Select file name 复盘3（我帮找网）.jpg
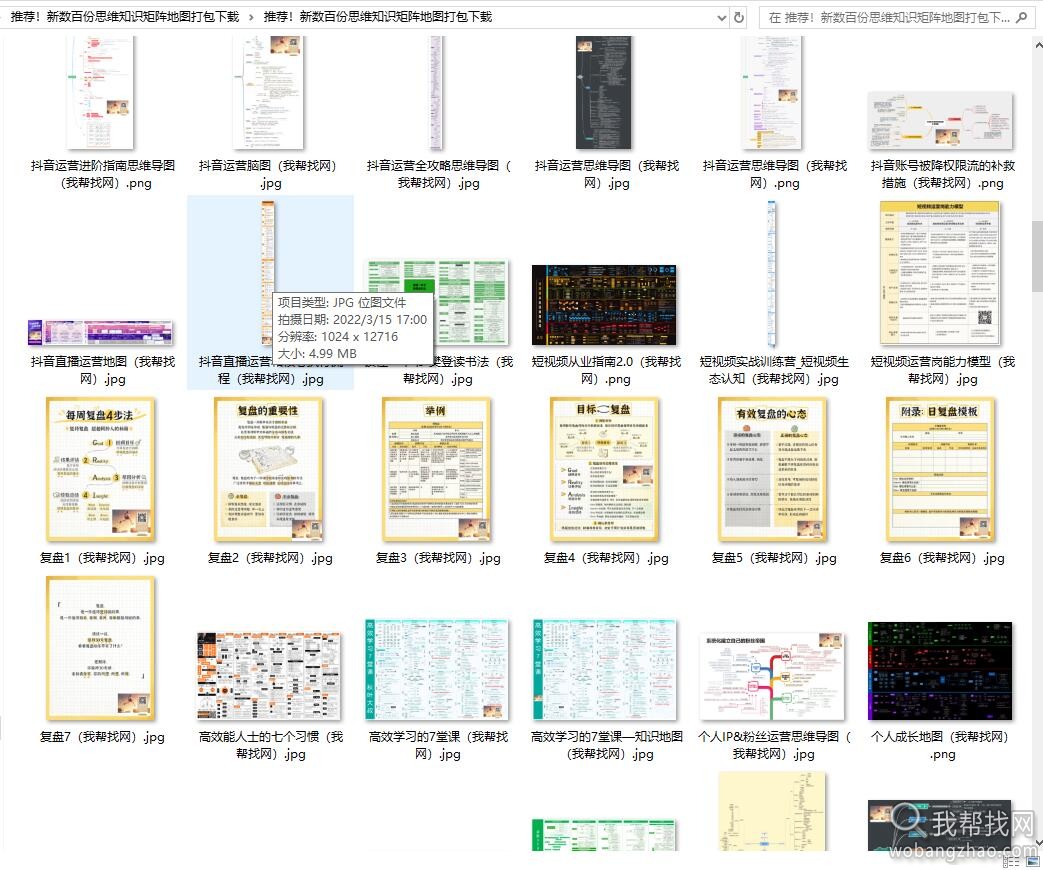The width and height of the screenshot is (1043, 870). click(x=438, y=558)
